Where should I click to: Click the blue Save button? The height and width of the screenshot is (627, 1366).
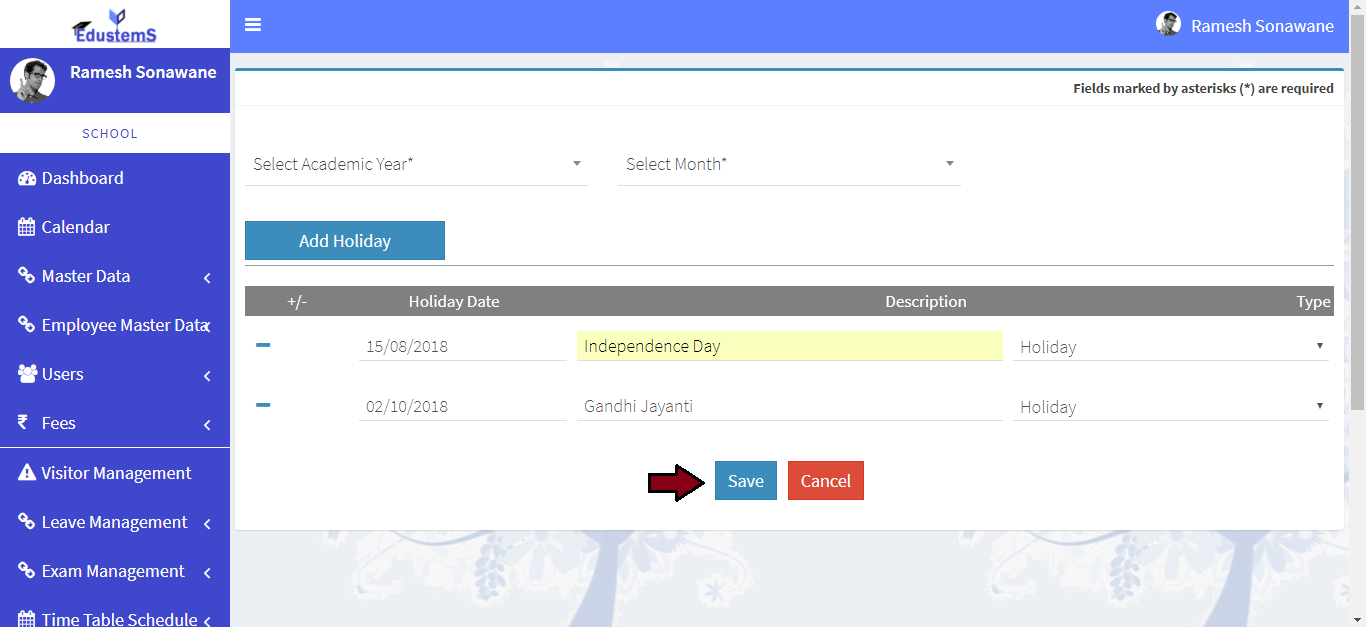click(745, 481)
